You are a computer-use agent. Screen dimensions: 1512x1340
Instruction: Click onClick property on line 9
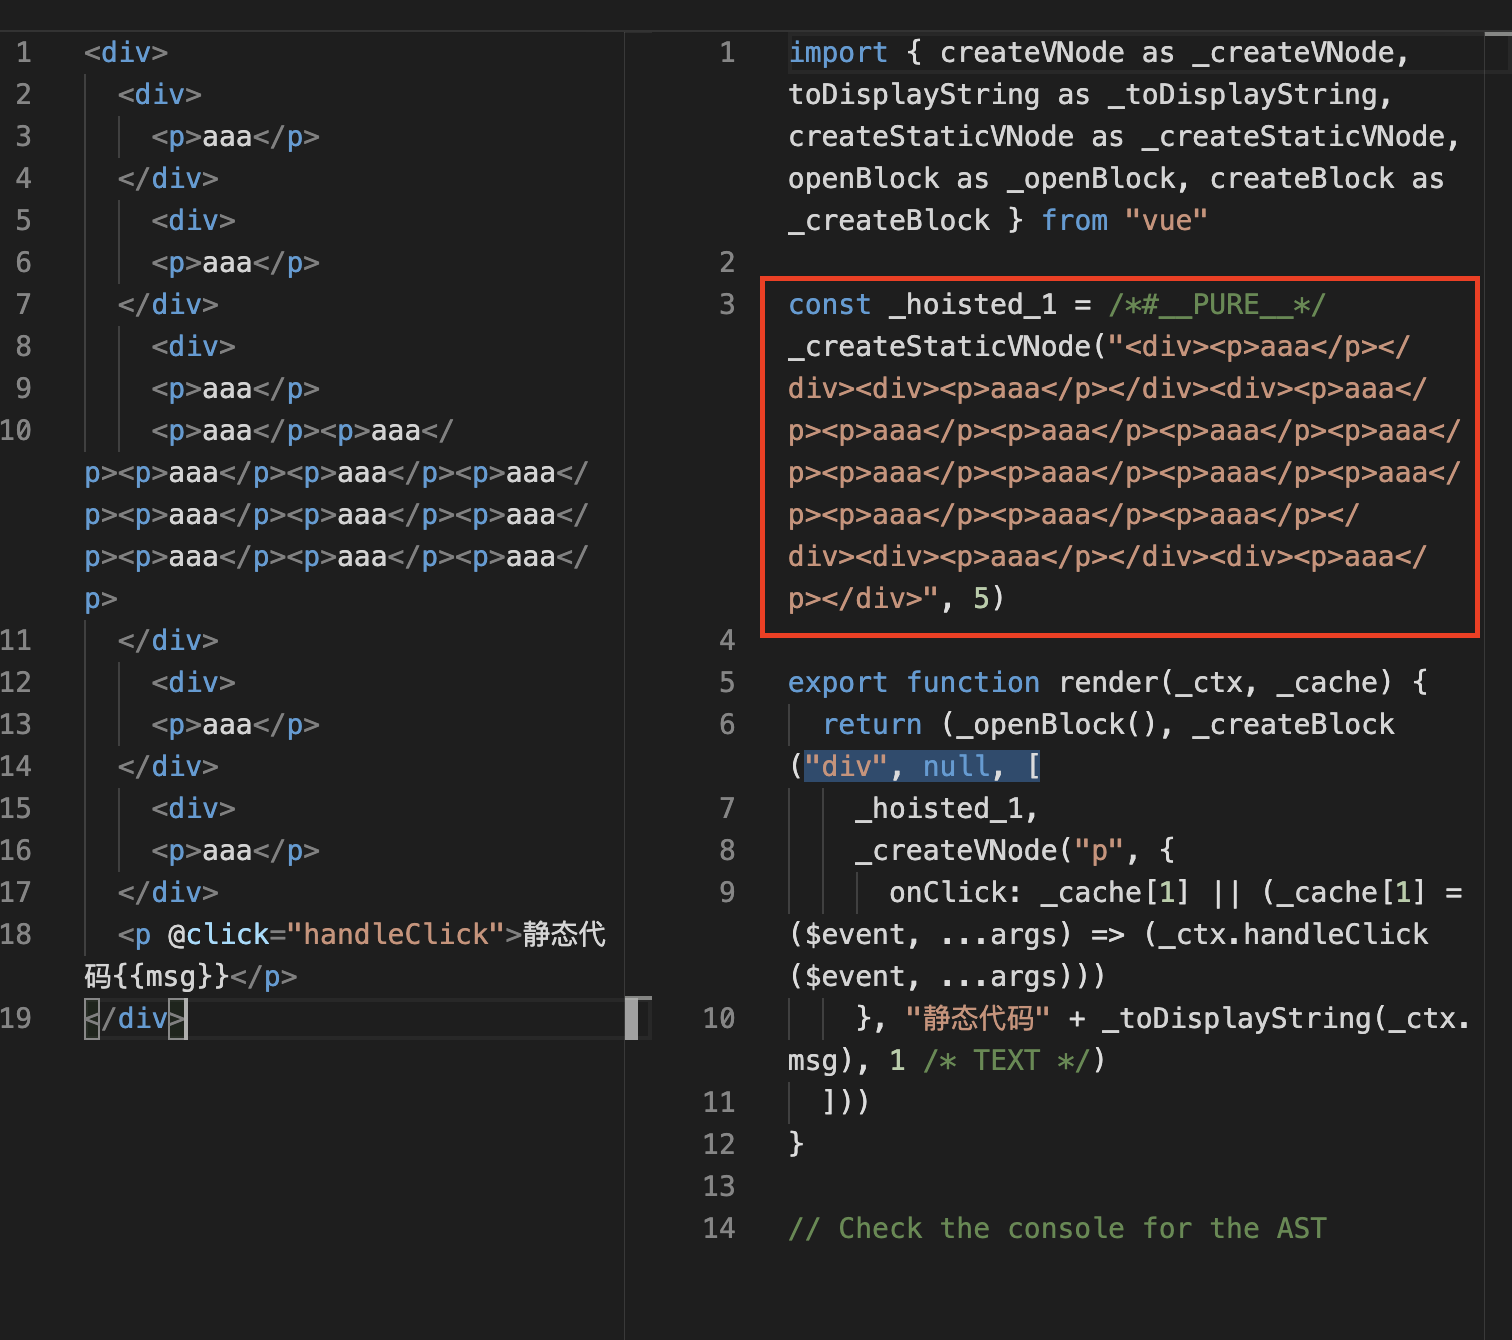[x=947, y=892]
